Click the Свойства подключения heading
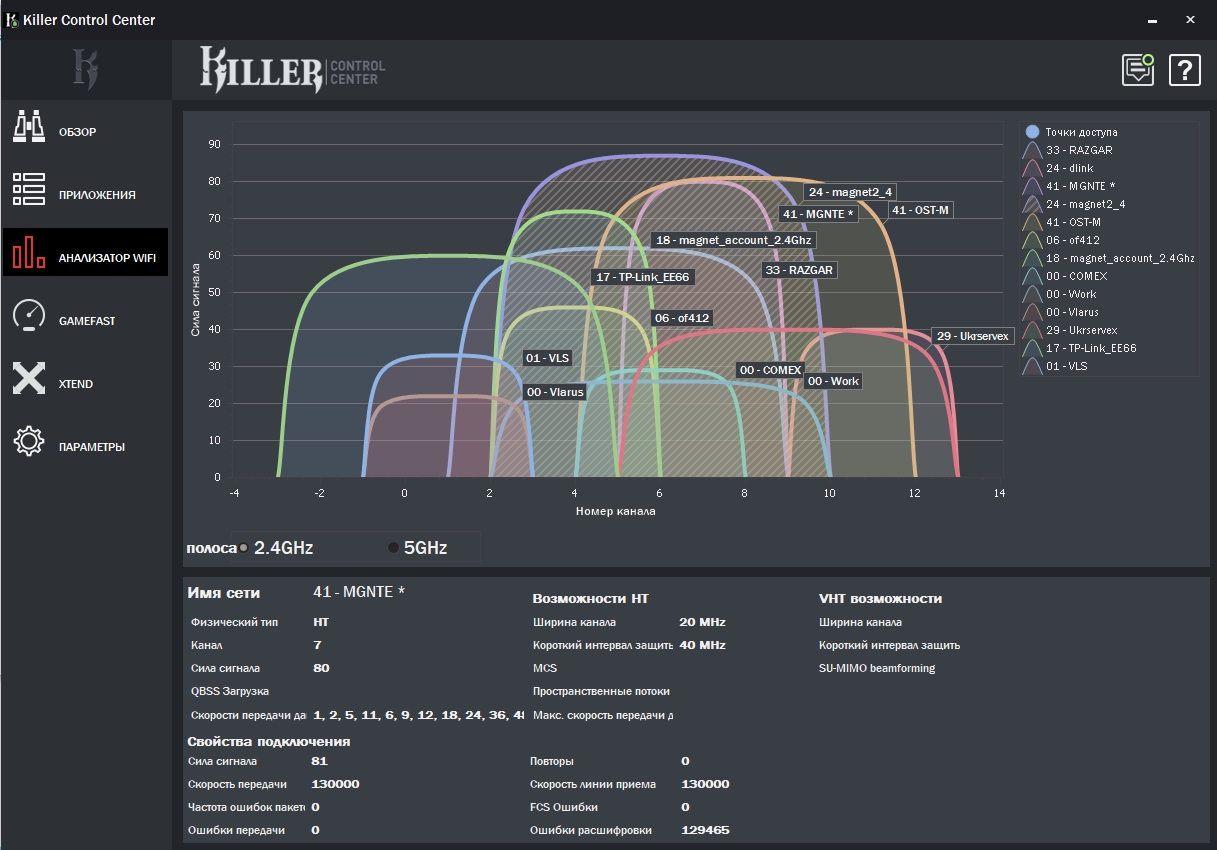This screenshot has width=1217, height=850. pos(269,741)
